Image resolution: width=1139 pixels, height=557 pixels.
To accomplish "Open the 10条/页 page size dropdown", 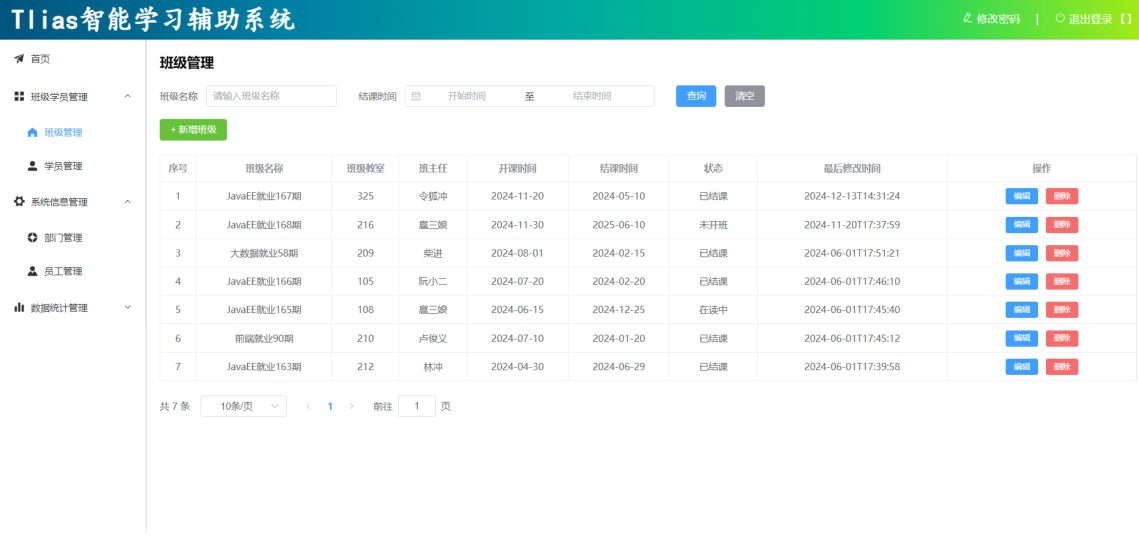I will pos(243,406).
